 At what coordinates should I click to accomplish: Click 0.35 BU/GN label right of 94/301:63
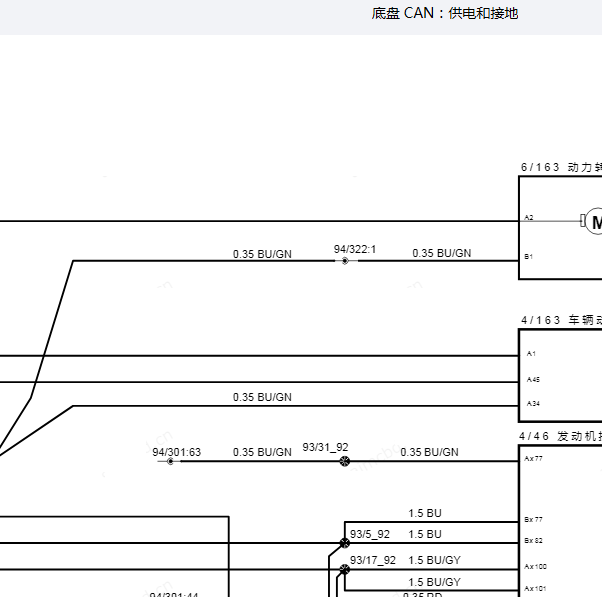262,452
